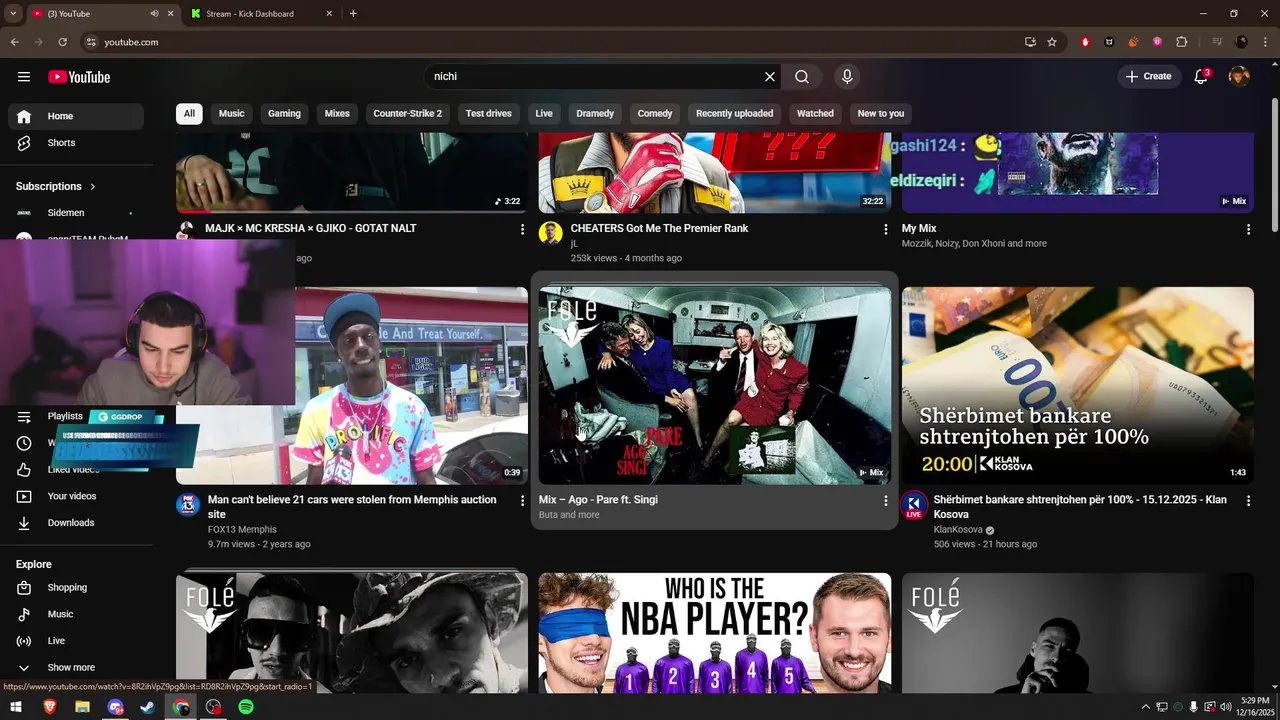1280x720 pixels.
Task: Click the magnifying glass search button
Action: 802,77
